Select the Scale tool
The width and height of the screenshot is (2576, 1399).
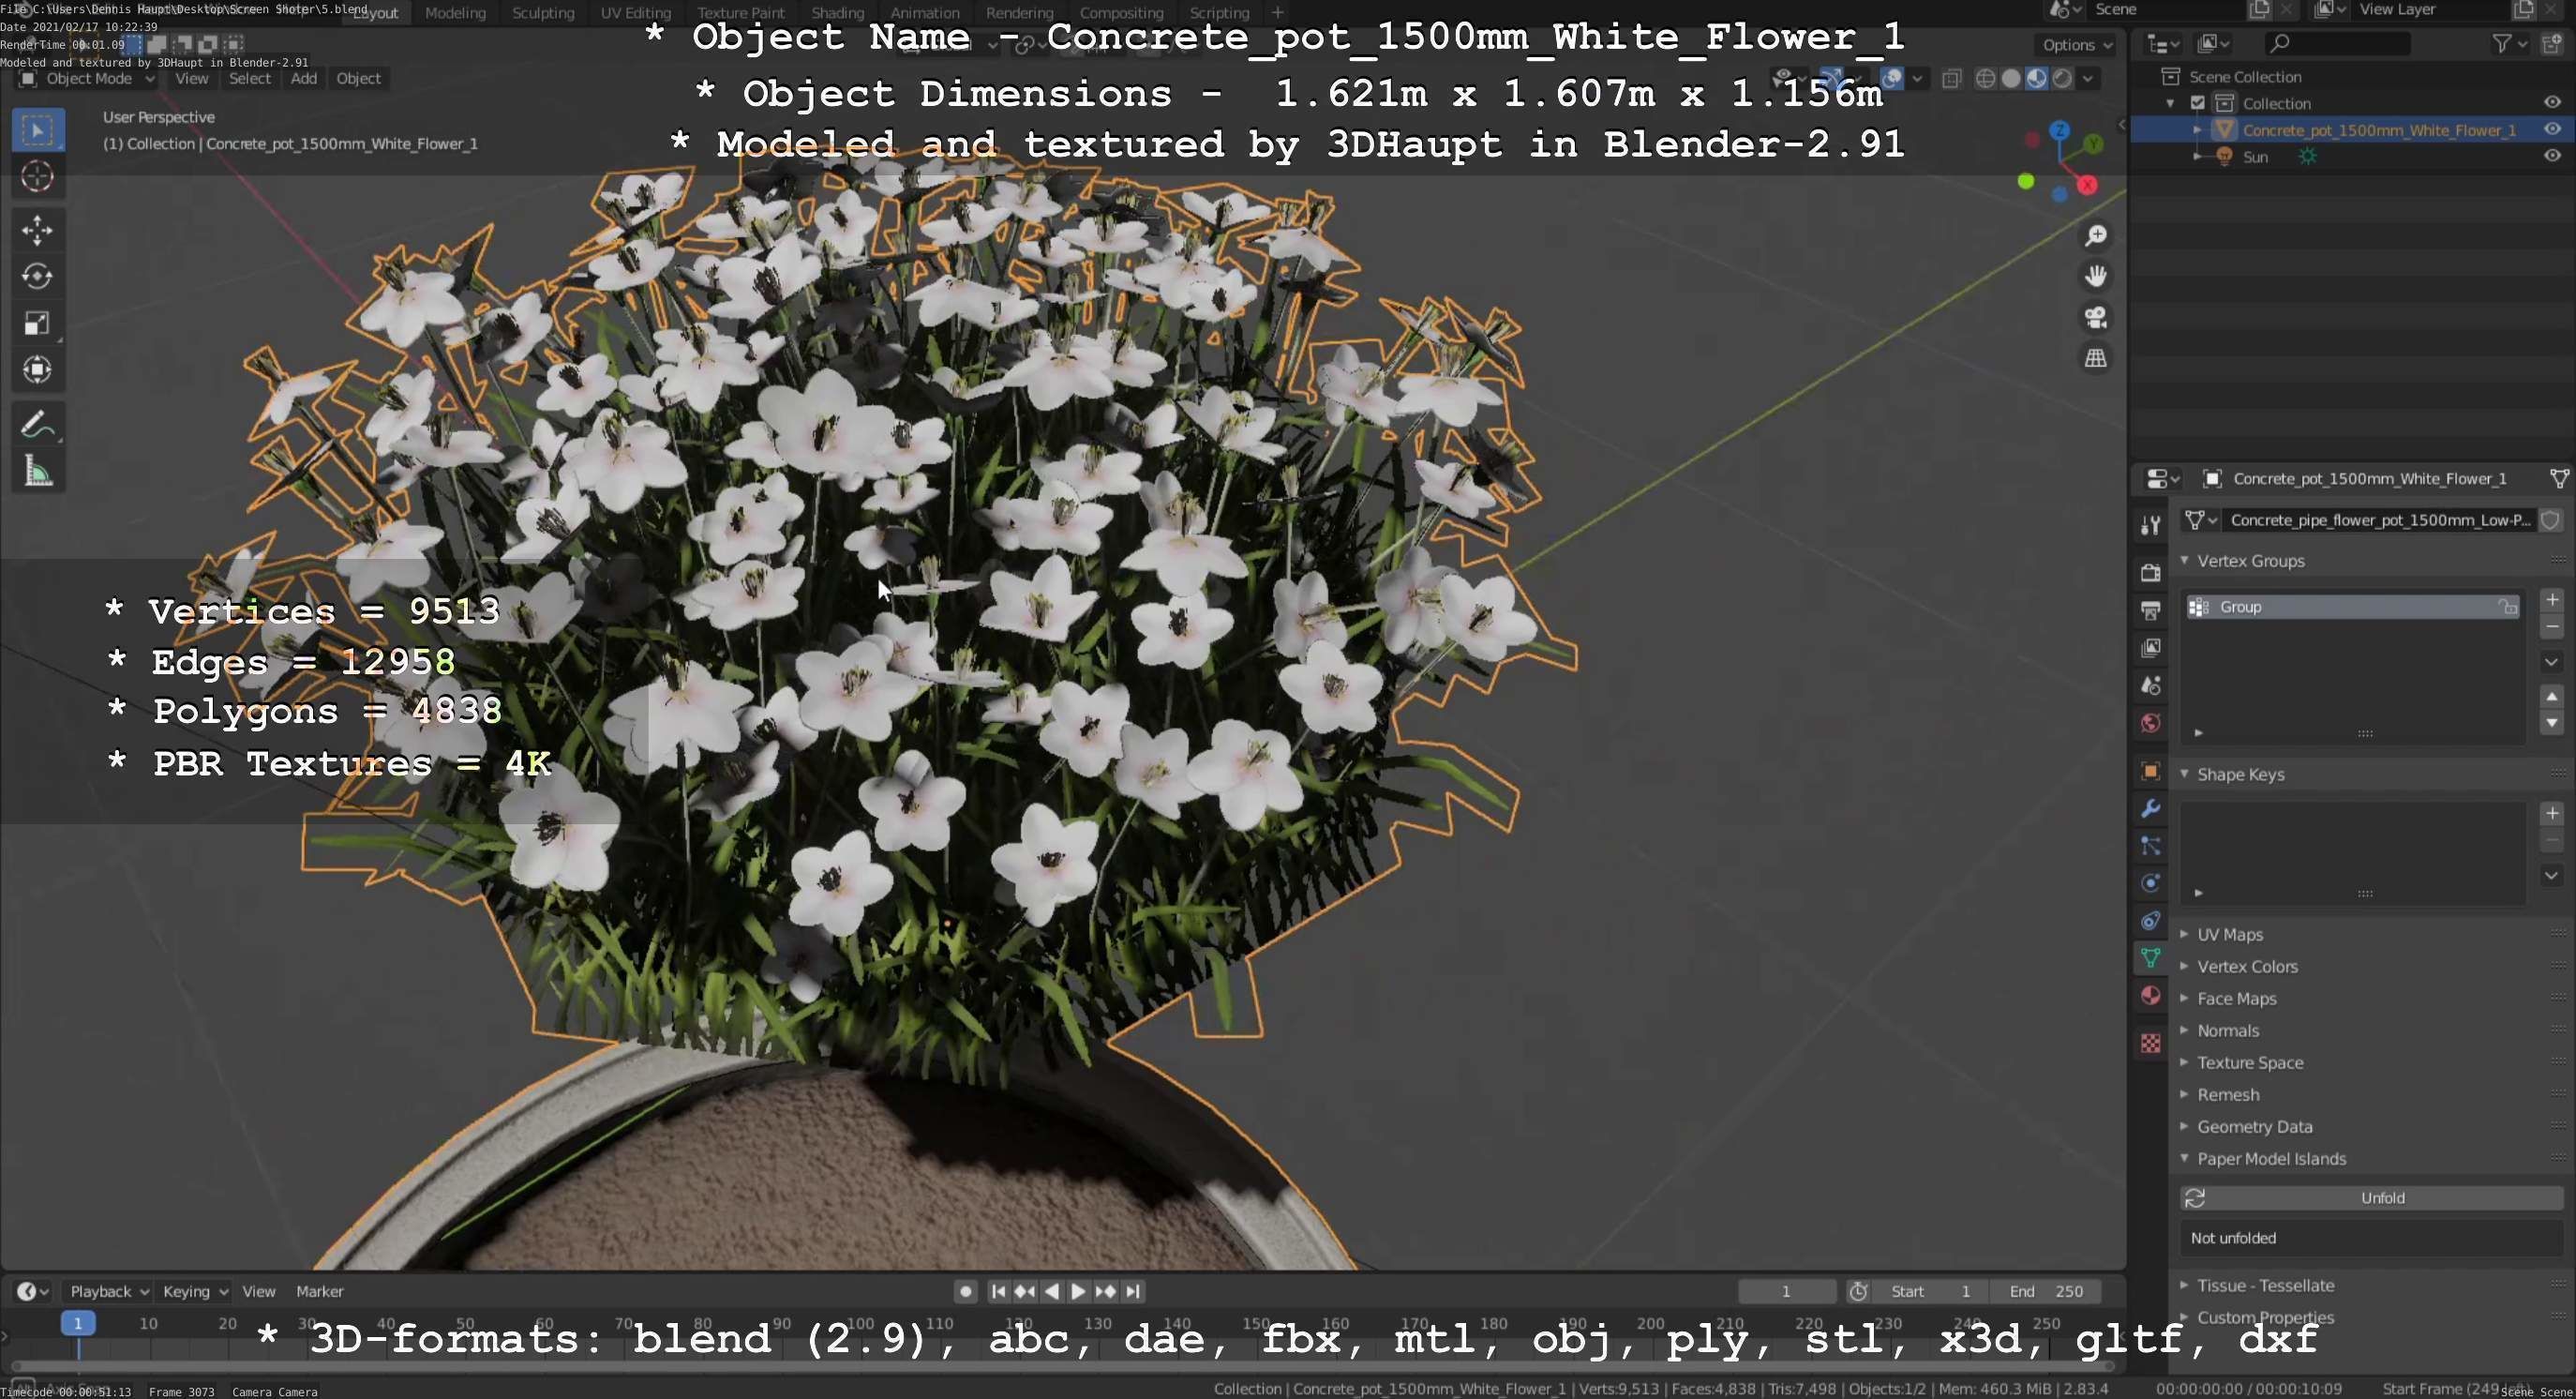[x=38, y=323]
